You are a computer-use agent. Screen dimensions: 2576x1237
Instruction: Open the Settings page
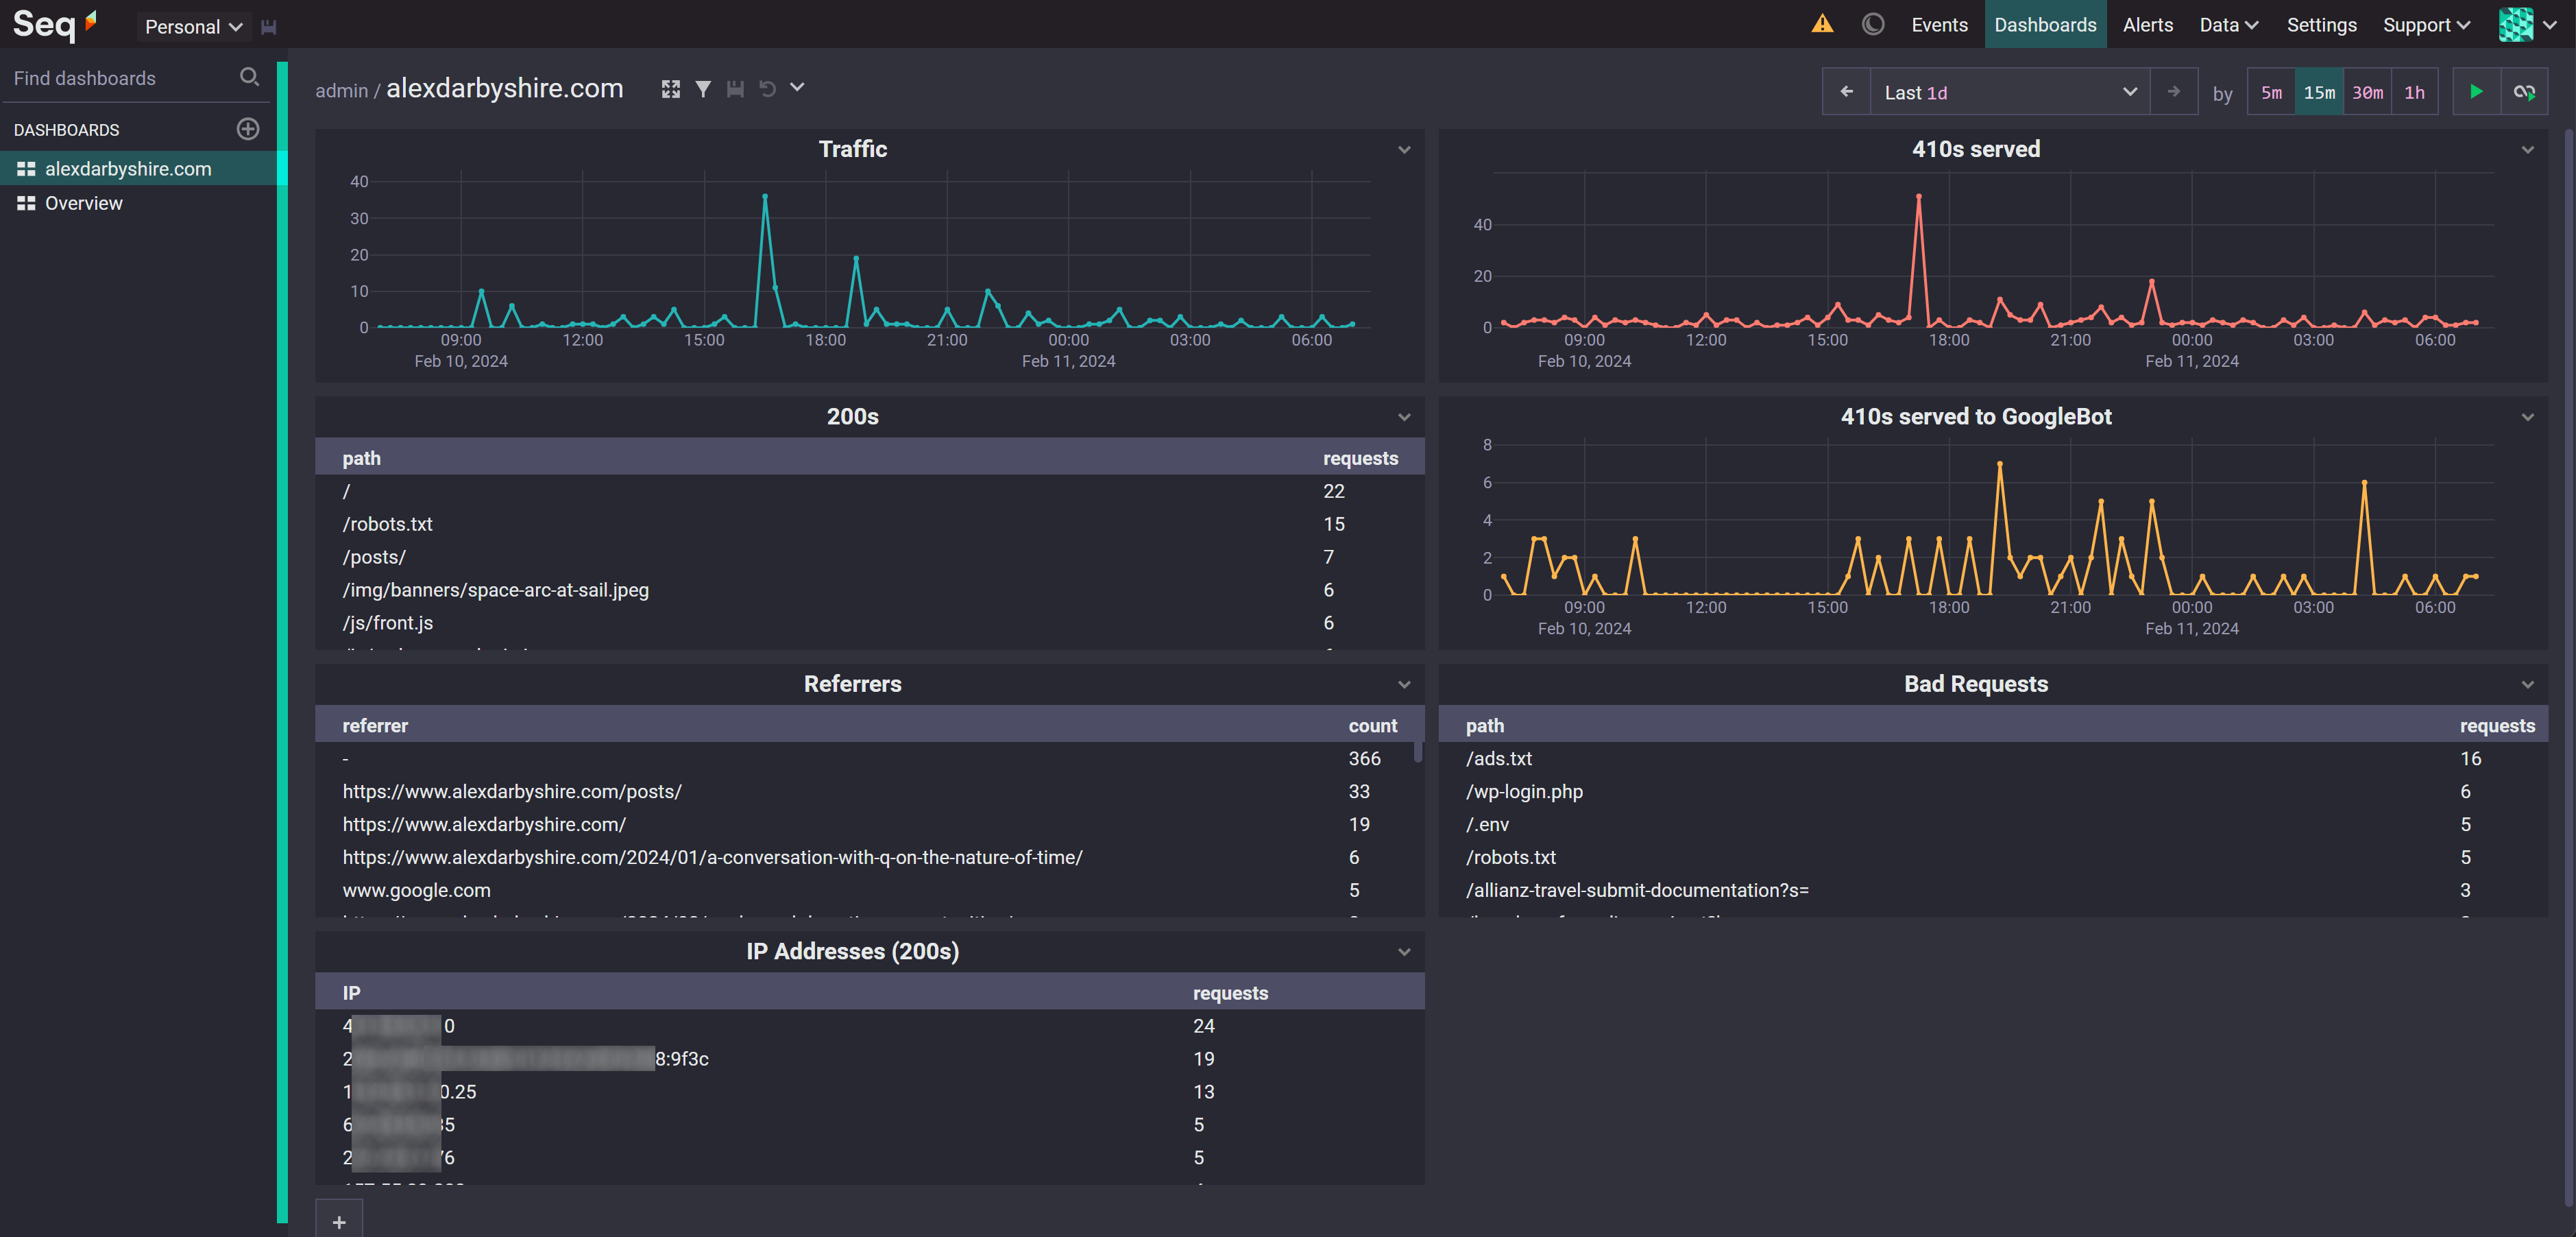2321,25
